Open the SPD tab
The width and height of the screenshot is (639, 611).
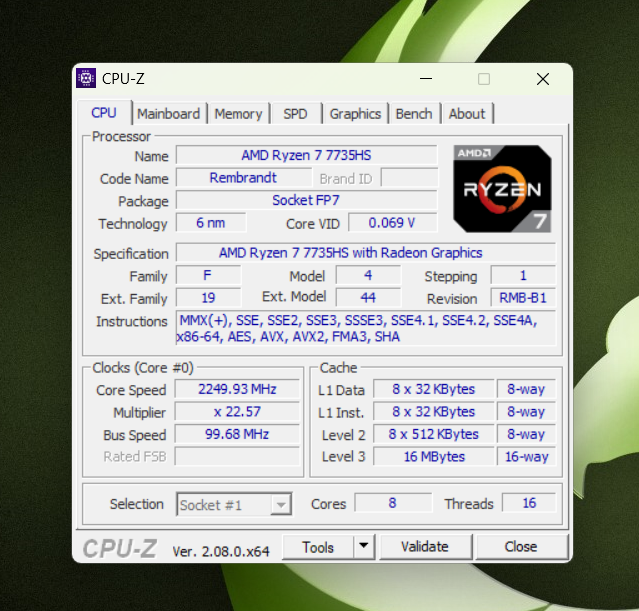[x=295, y=114]
